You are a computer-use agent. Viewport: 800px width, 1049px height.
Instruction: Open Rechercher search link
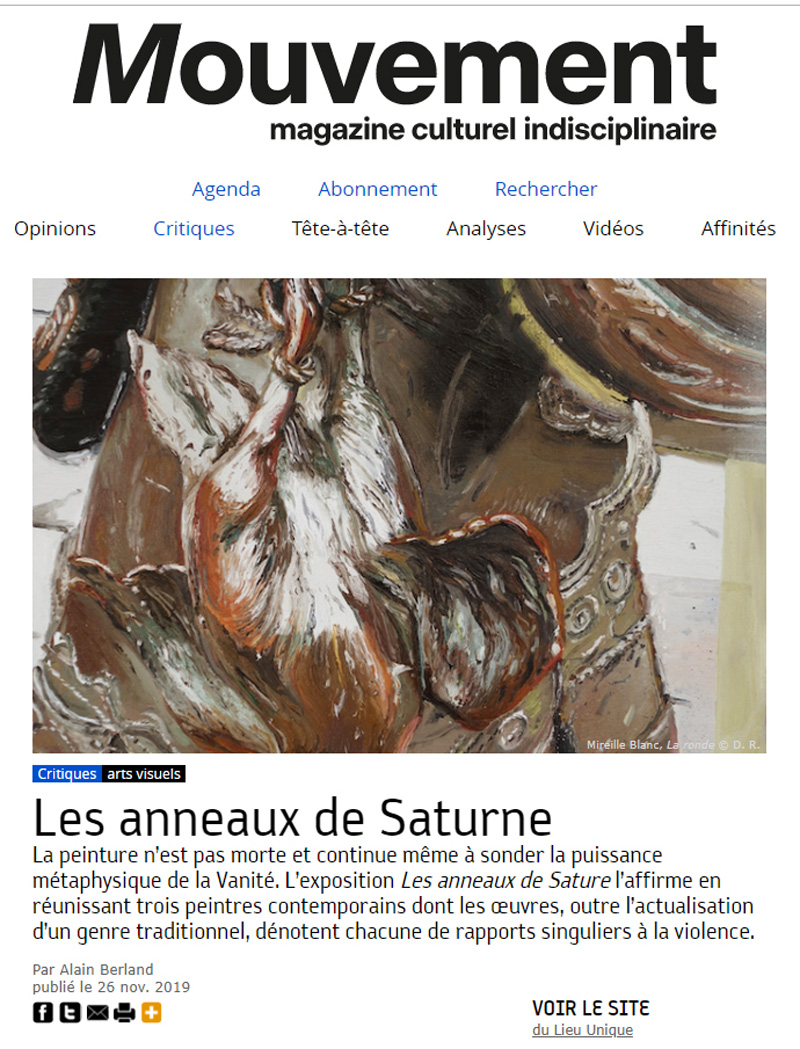pos(546,189)
